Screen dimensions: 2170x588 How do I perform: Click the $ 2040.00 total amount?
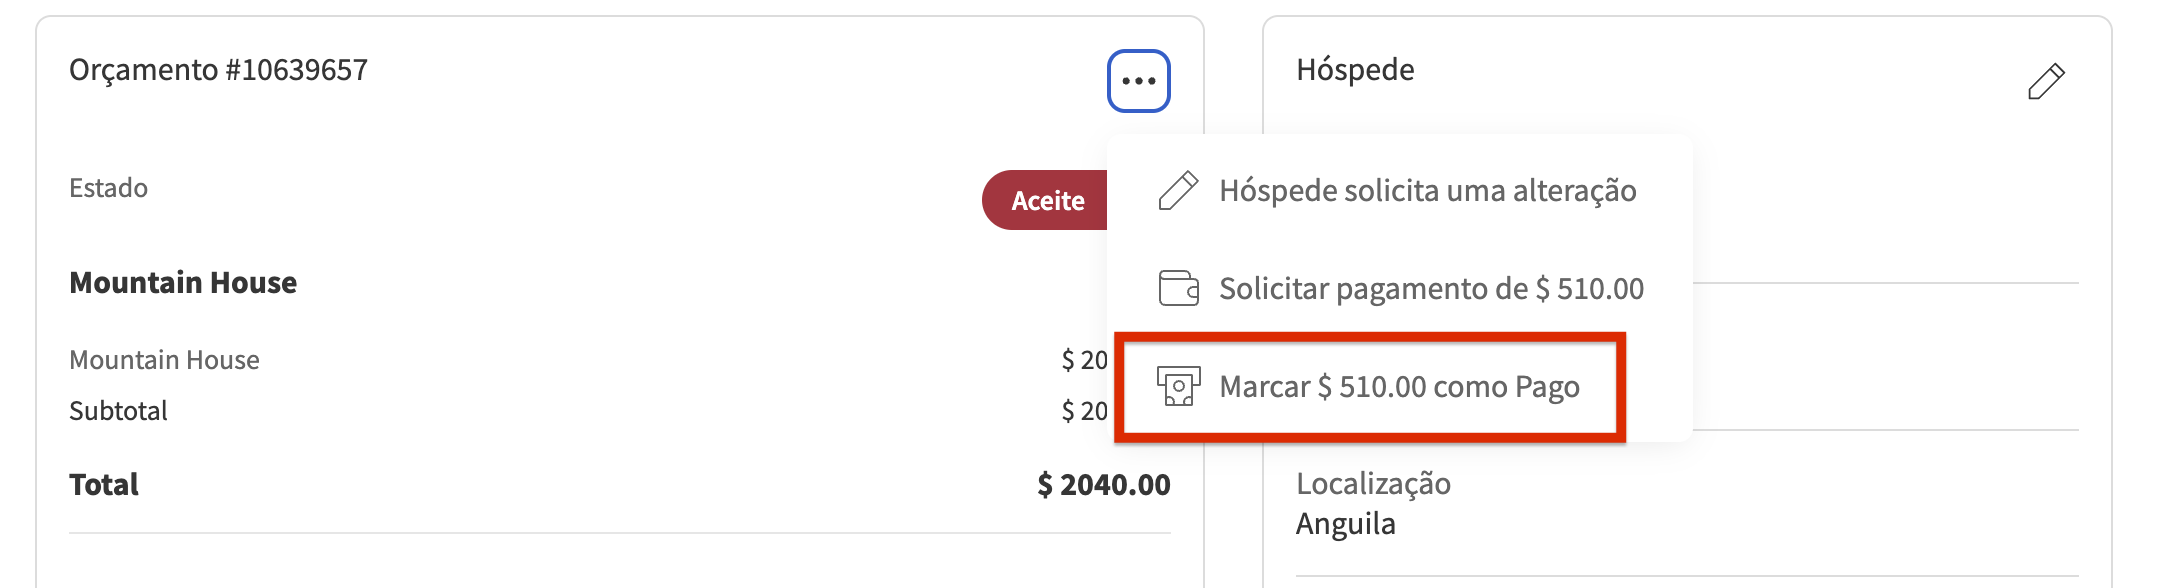tap(1103, 485)
